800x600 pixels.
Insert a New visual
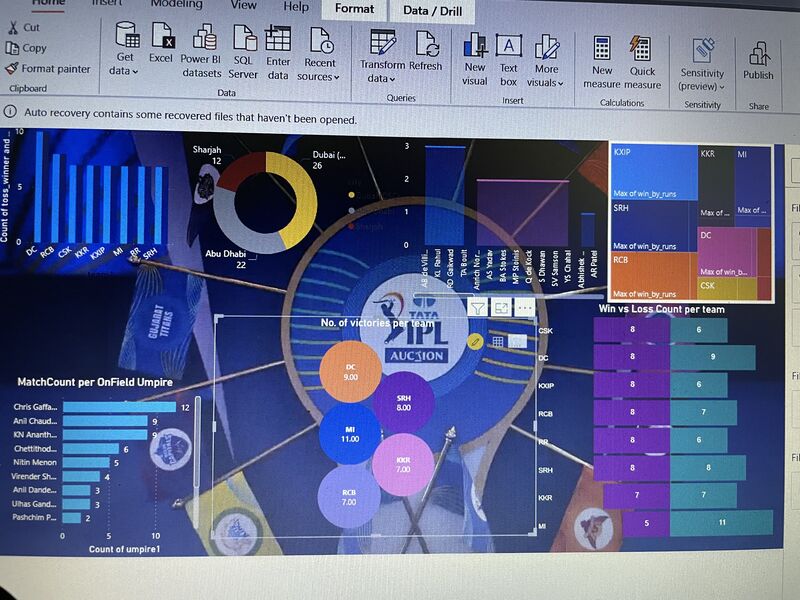[x=475, y=59]
